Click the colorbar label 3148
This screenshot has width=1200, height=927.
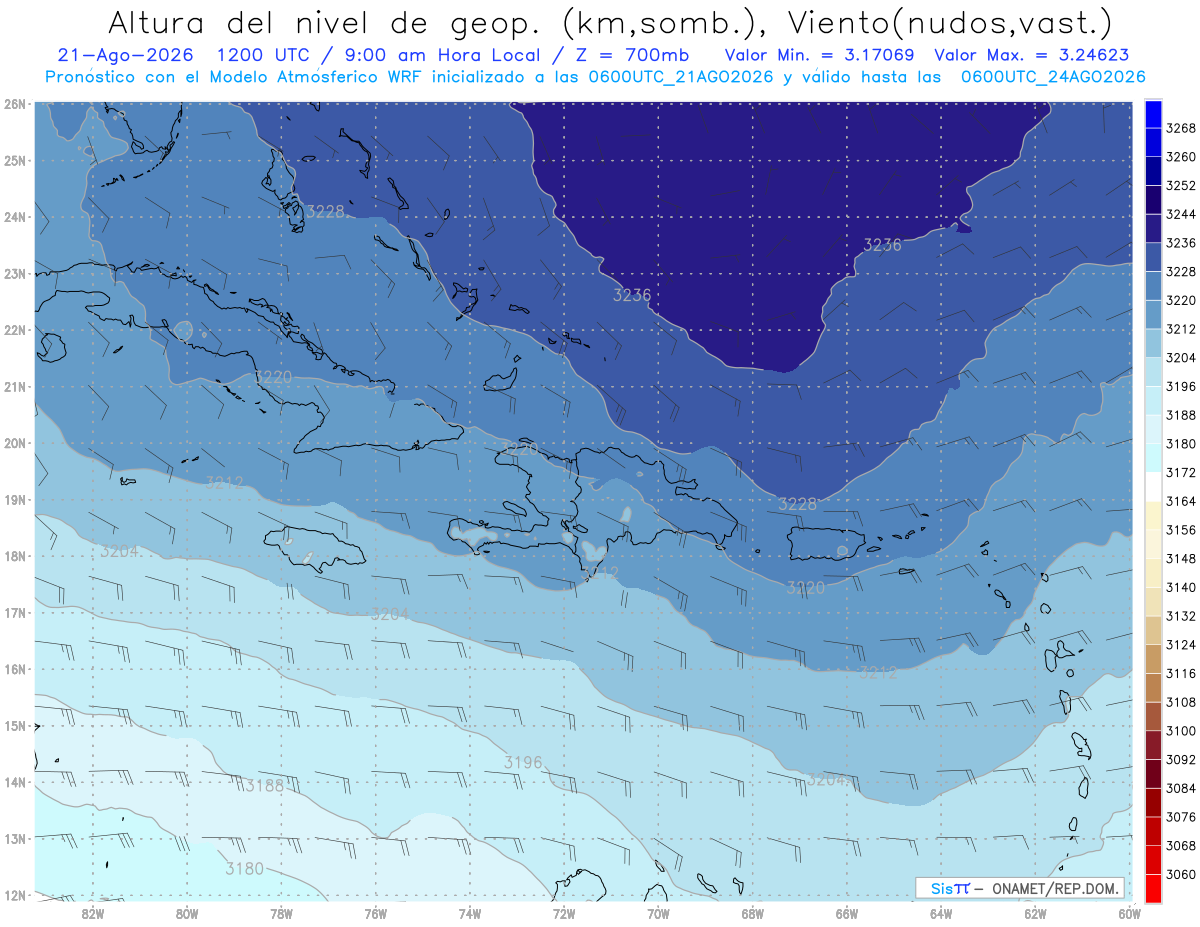point(1181,558)
